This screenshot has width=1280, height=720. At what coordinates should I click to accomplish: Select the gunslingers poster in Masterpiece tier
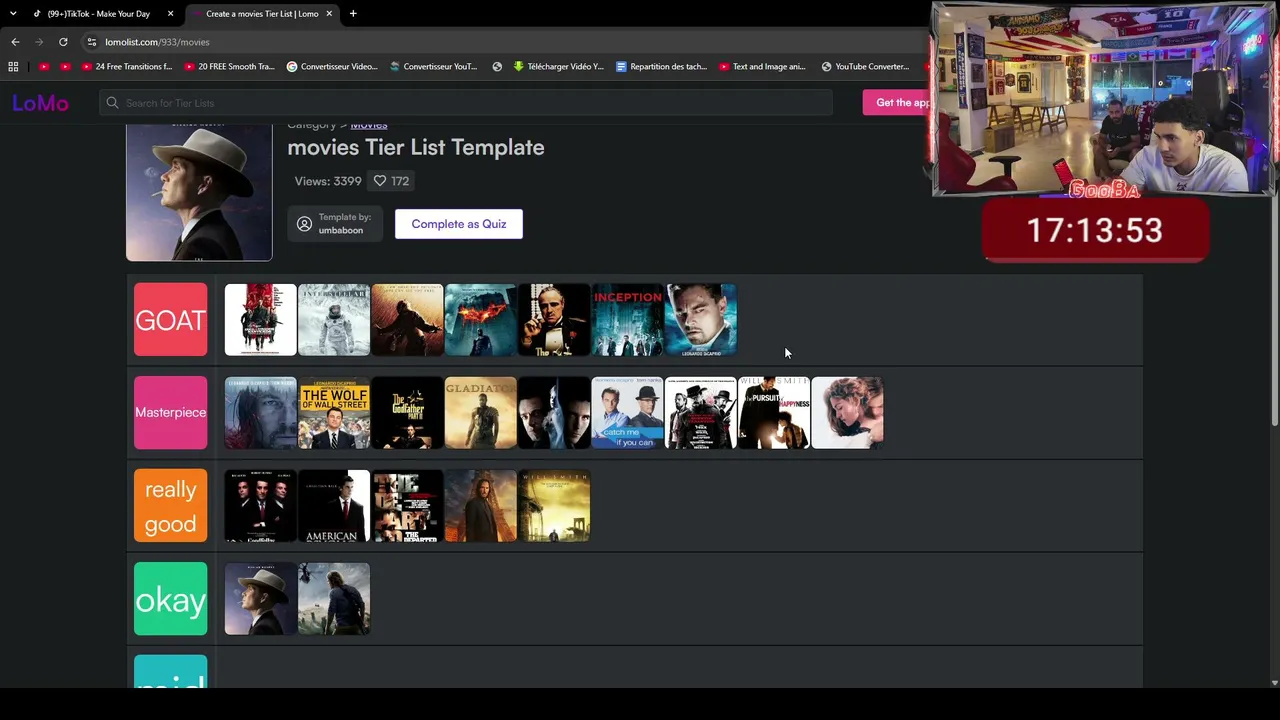pos(702,413)
